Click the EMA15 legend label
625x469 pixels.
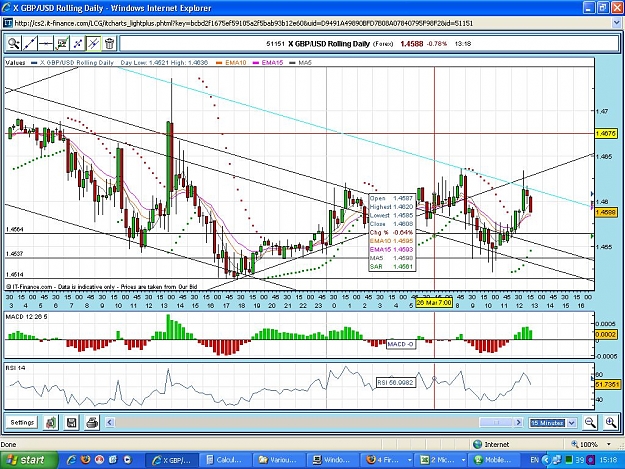coord(272,63)
